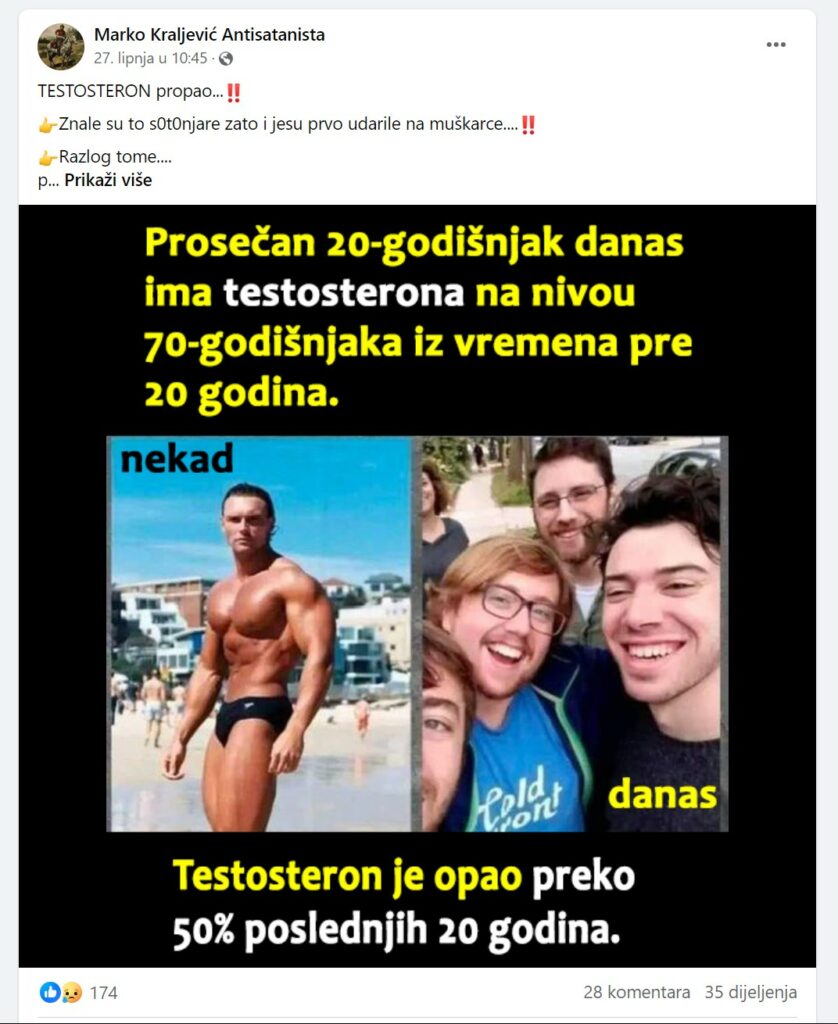Open the post options three-dot menu
The height and width of the screenshot is (1024, 838).
click(775, 44)
